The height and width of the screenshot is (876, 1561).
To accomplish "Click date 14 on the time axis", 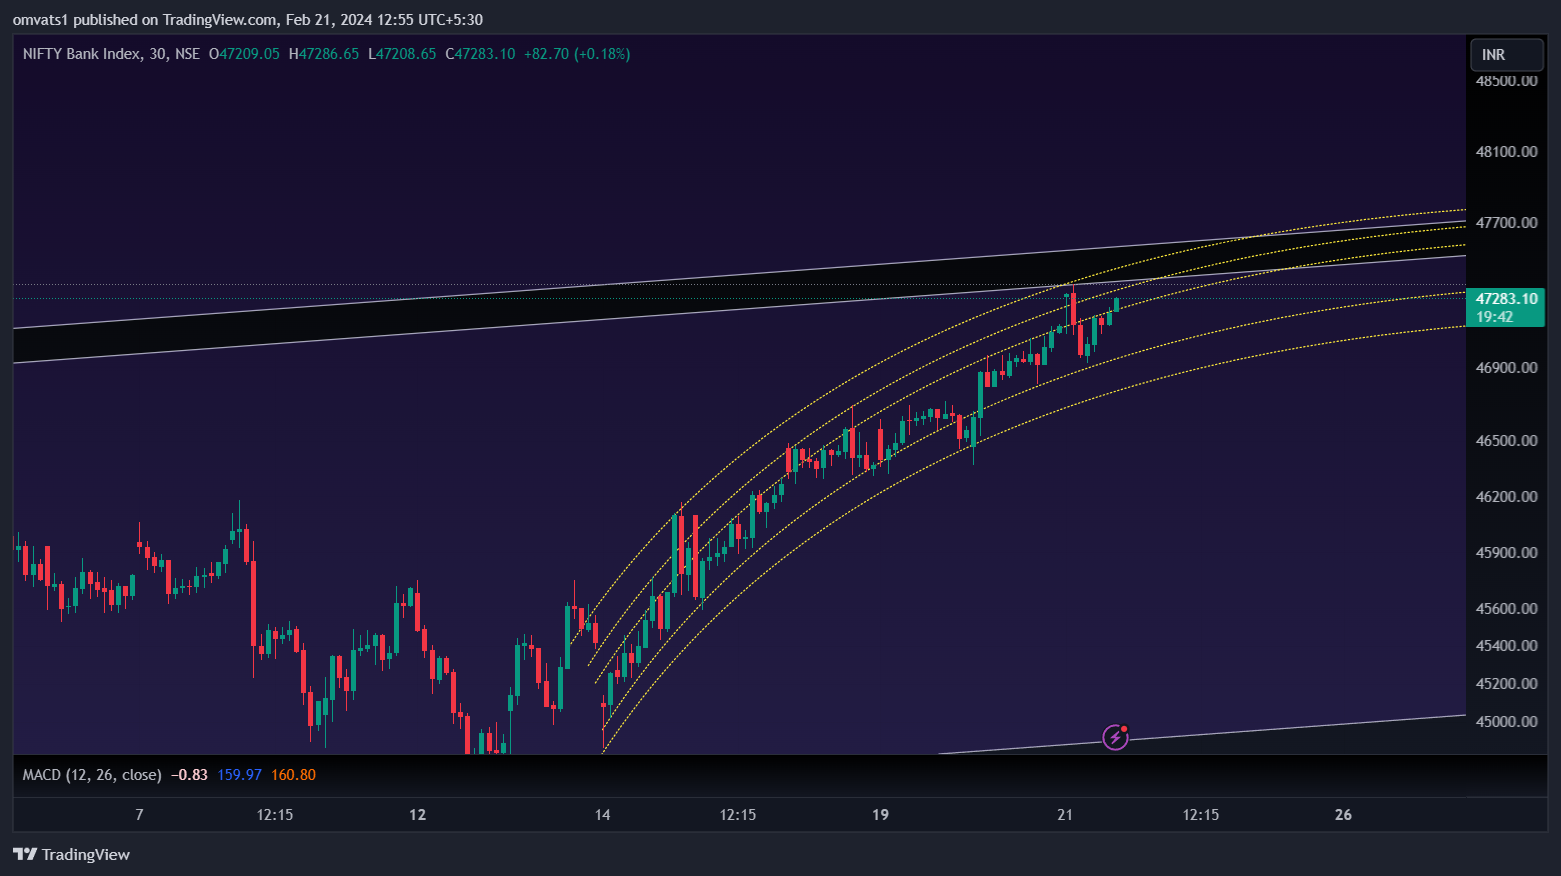I will 602,815.
